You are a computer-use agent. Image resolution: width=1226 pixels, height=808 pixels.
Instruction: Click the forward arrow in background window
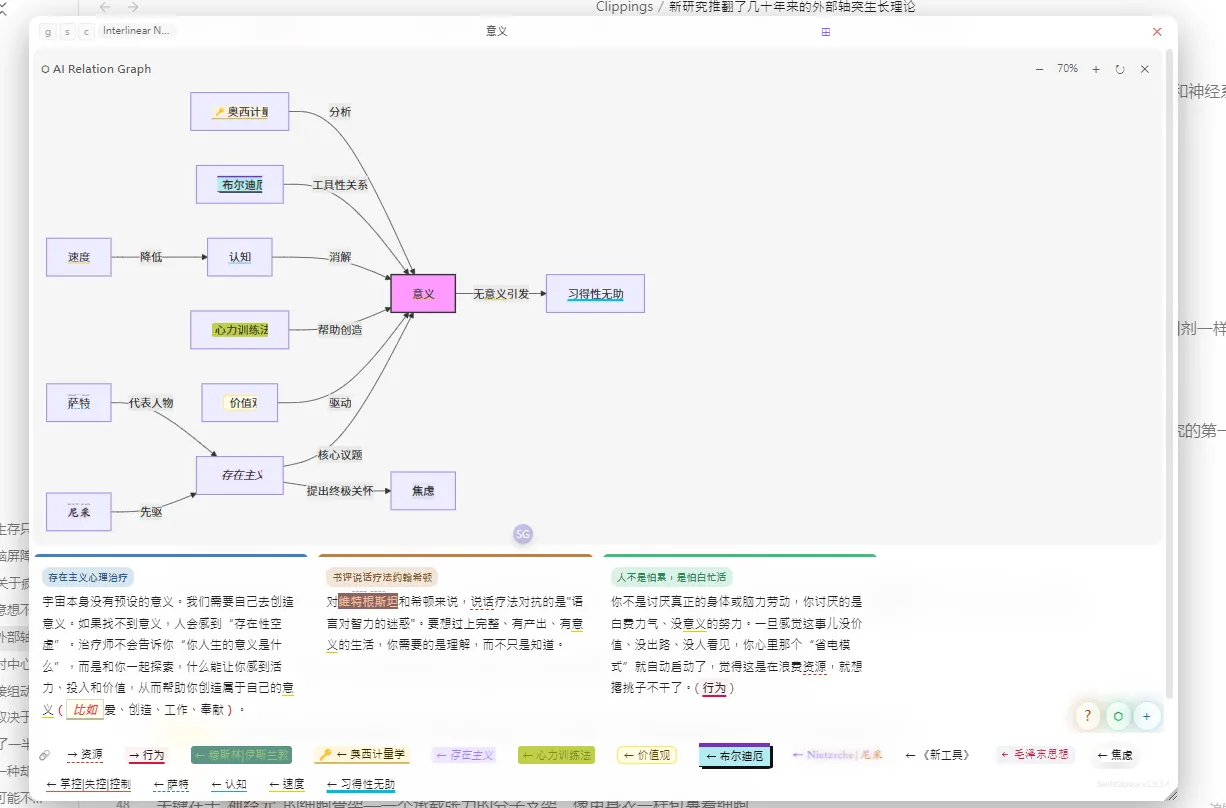tap(133, 7)
